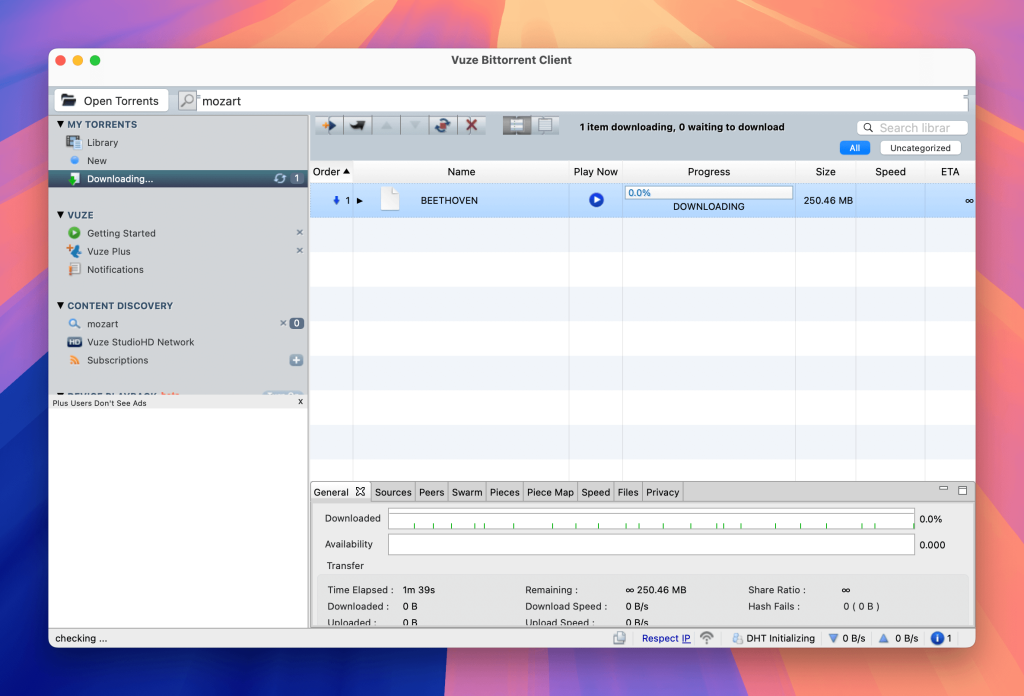The width and height of the screenshot is (1024, 696).
Task: Open the Speed tab
Action: tap(596, 492)
